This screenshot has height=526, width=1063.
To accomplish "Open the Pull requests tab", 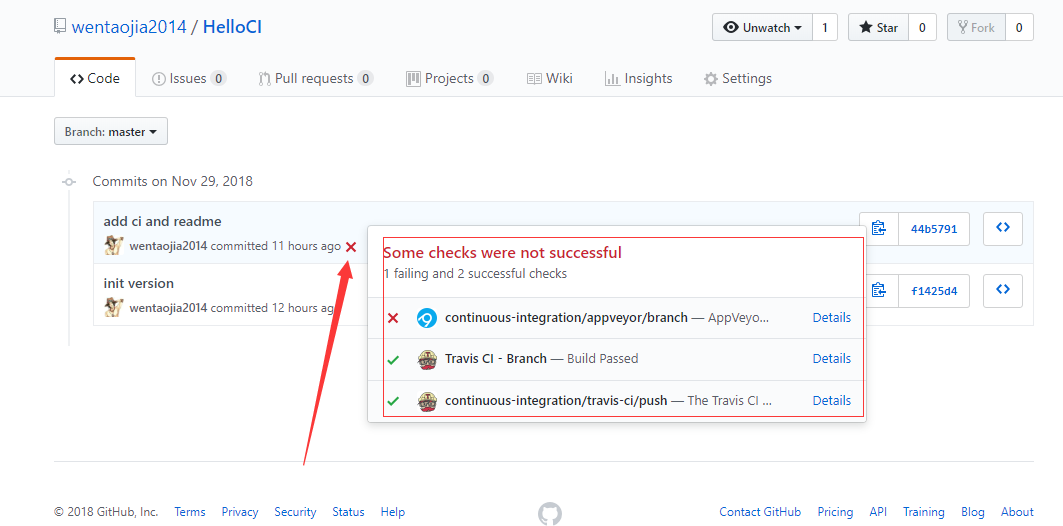I will [x=316, y=79].
